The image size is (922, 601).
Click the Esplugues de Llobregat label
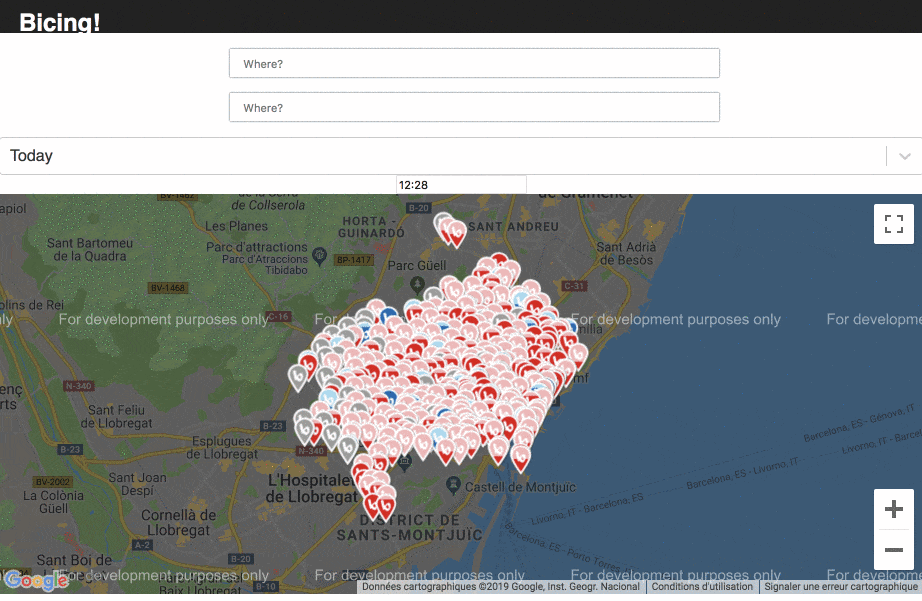pos(222,448)
